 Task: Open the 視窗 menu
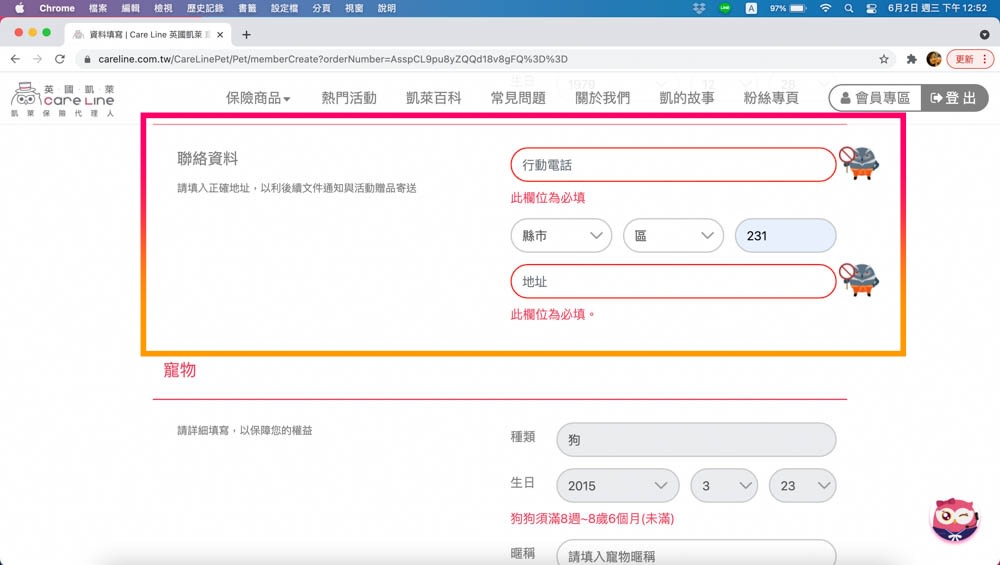(353, 8)
